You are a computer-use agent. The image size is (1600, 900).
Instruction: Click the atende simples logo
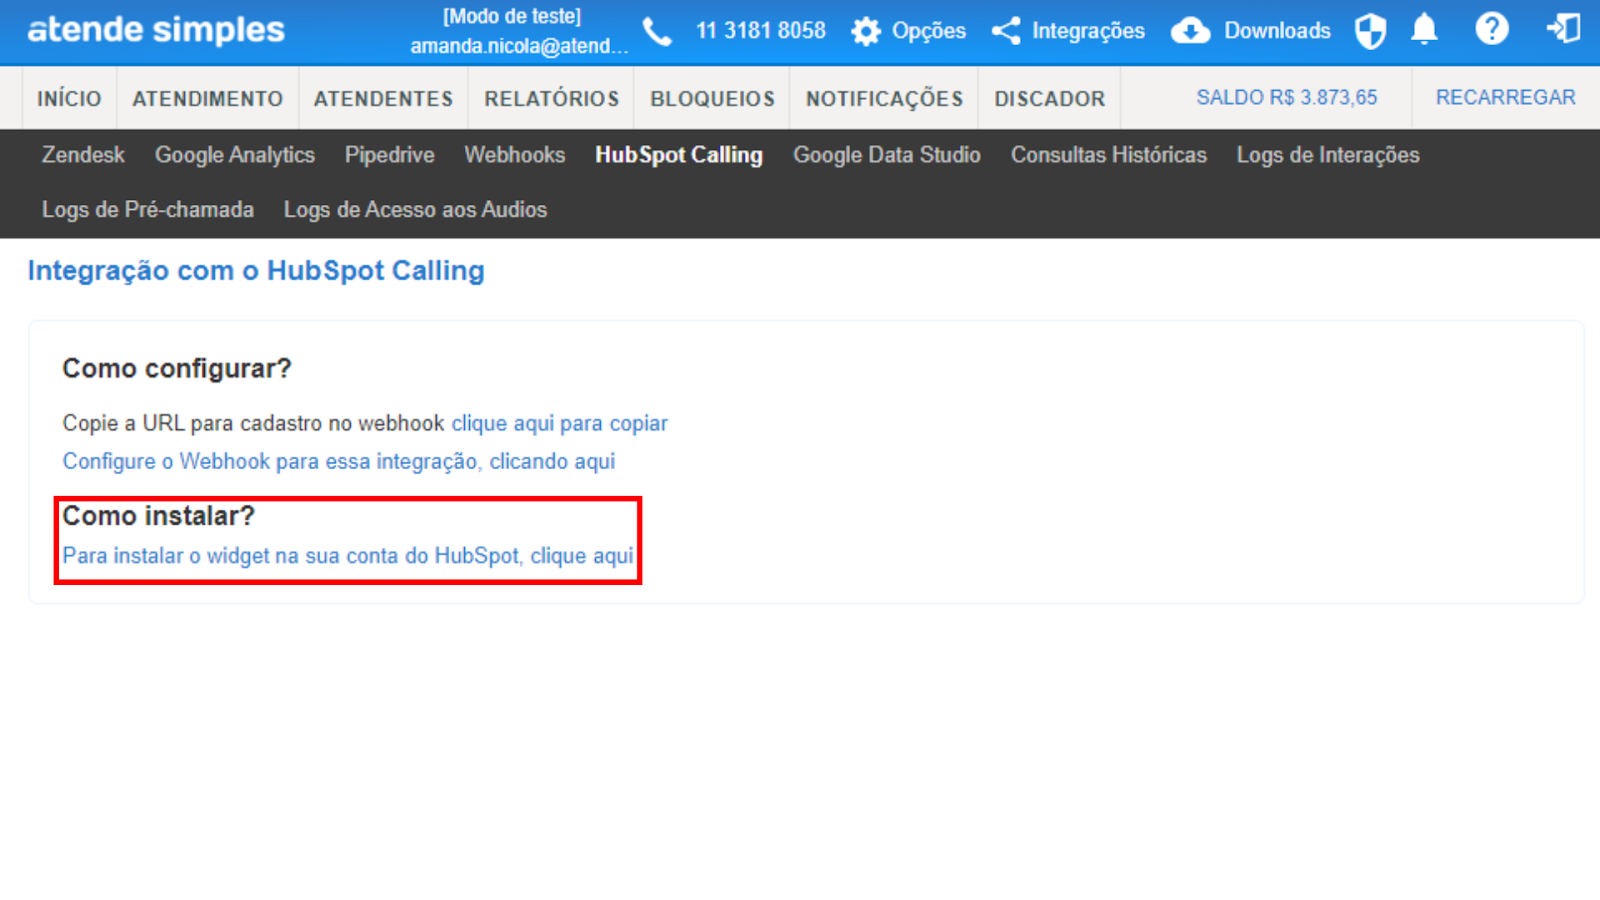click(156, 30)
